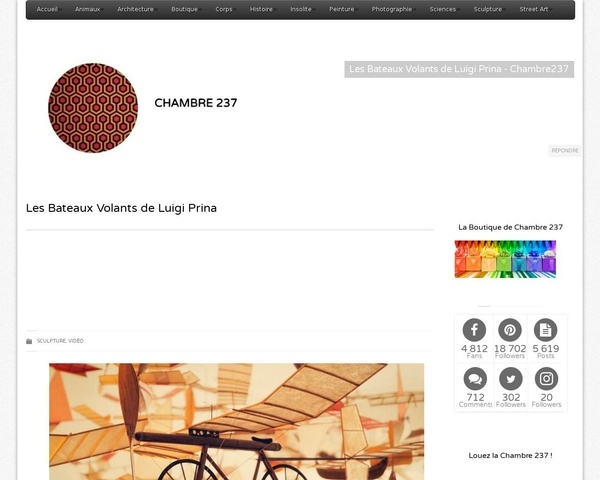Click the Chambre 237 hexagon logo
The width and height of the screenshot is (600, 480).
93,108
